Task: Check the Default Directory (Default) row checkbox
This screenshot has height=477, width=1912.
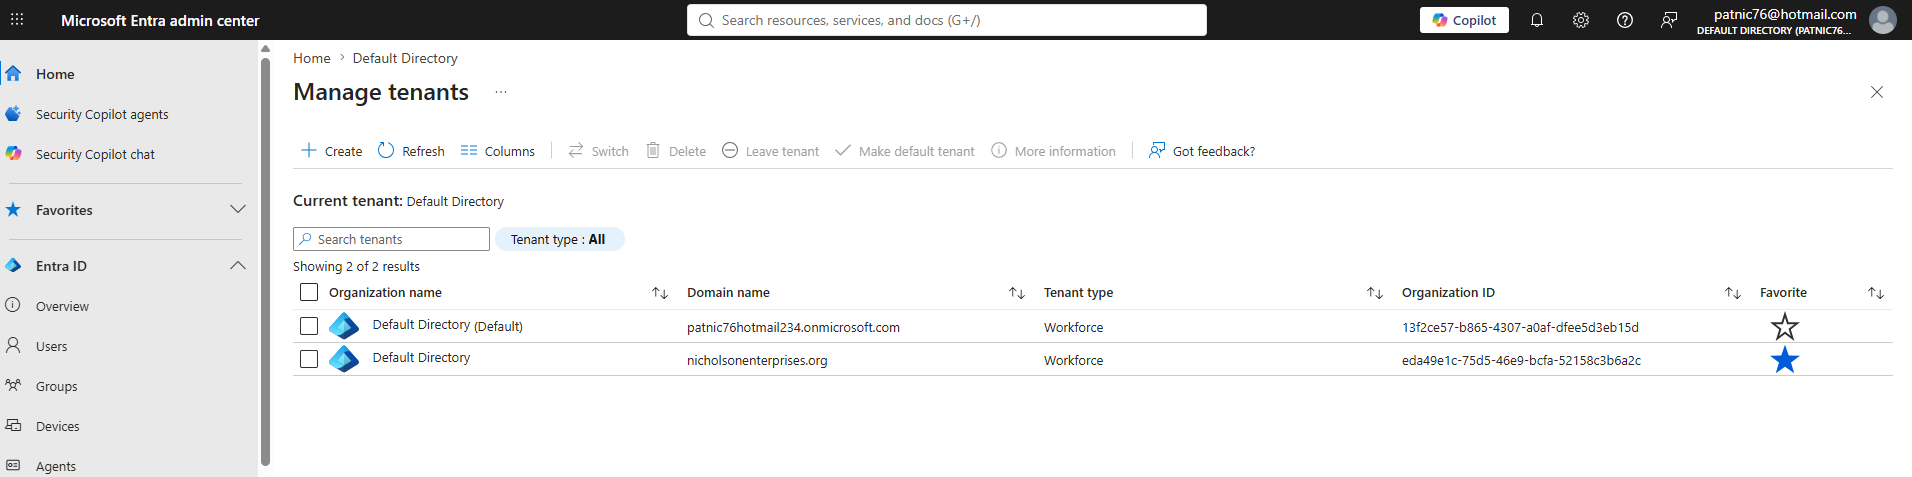Action: click(x=309, y=326)
